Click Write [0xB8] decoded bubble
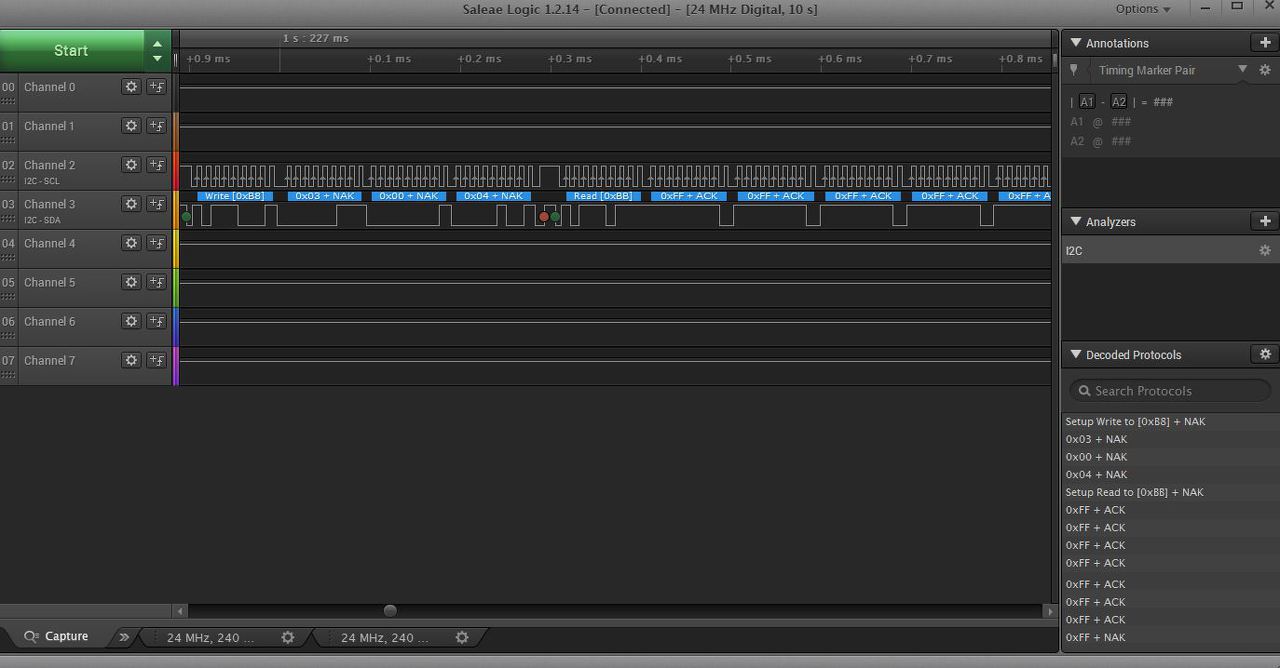The image size is (1280, 668). tap(235, 196)
